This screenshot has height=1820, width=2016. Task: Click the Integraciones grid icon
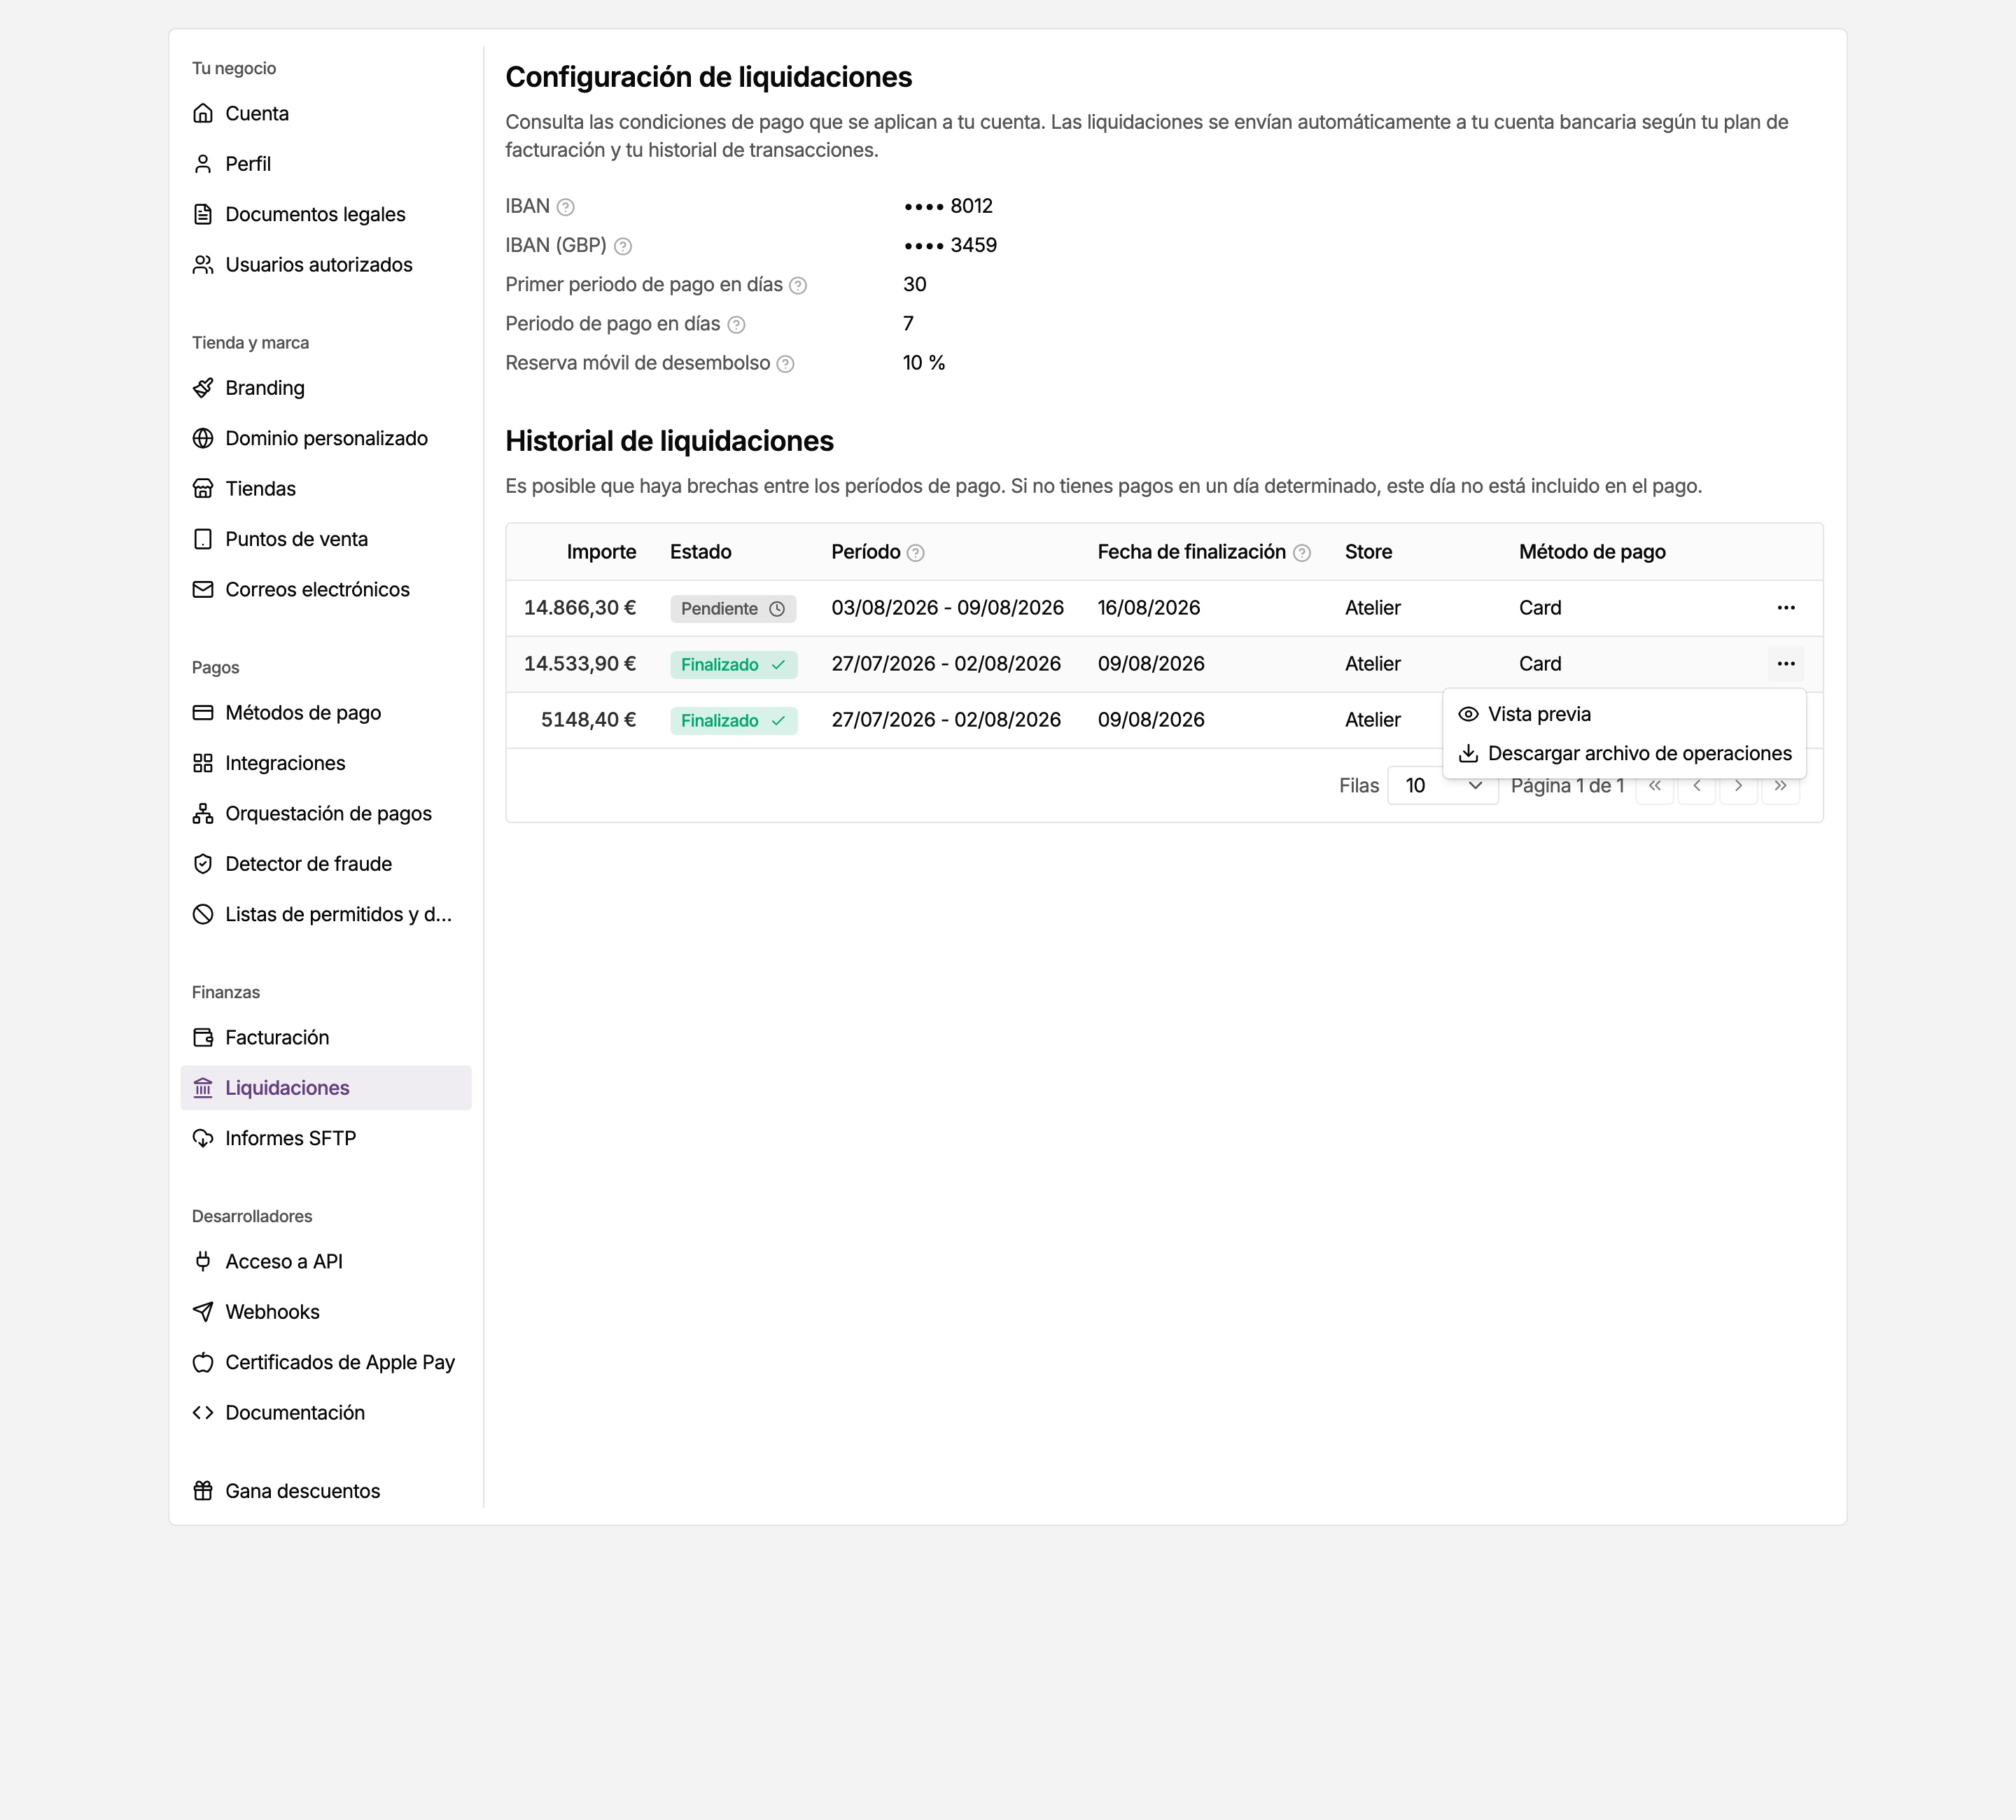point(203,763)
